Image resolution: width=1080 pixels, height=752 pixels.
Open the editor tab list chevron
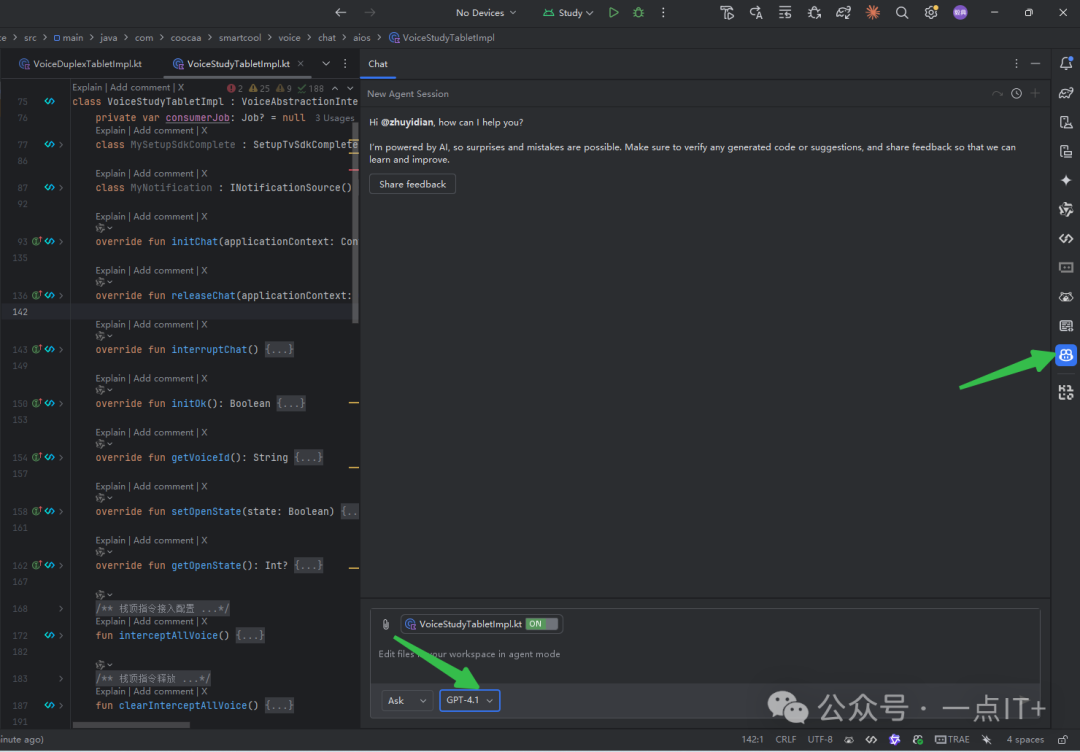pos(326,63)
